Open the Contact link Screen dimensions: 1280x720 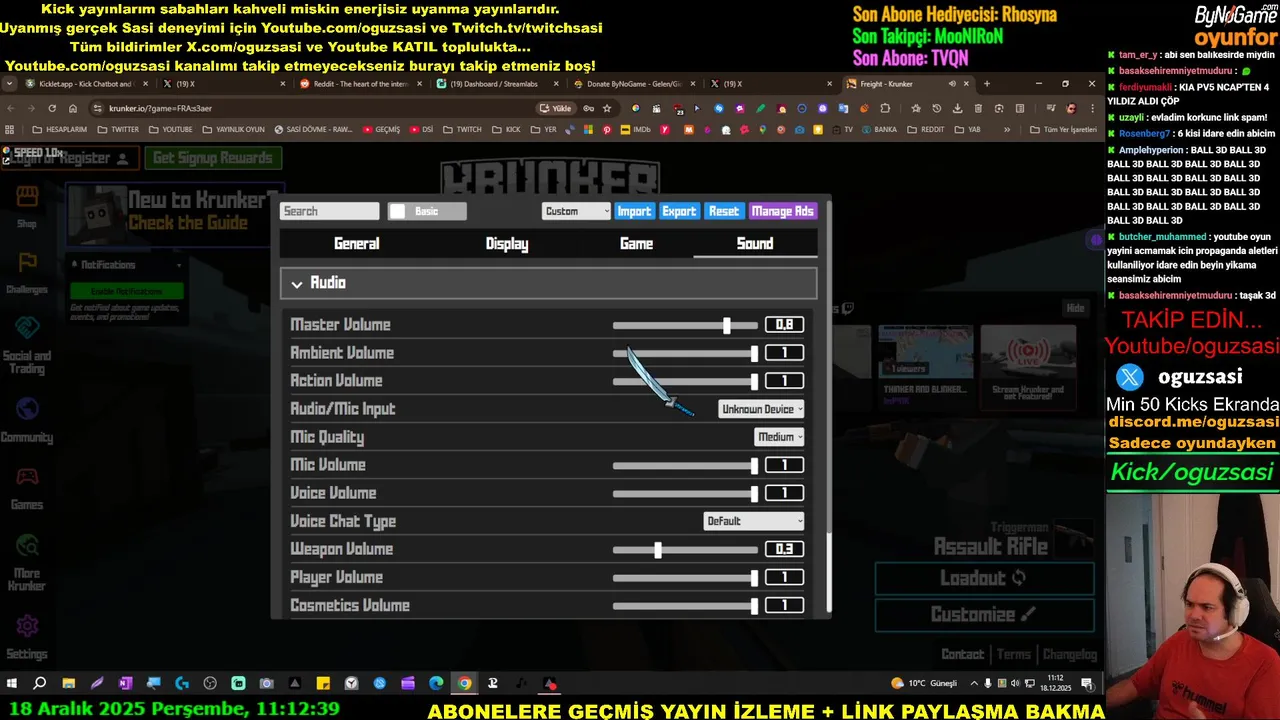[962, 654]
